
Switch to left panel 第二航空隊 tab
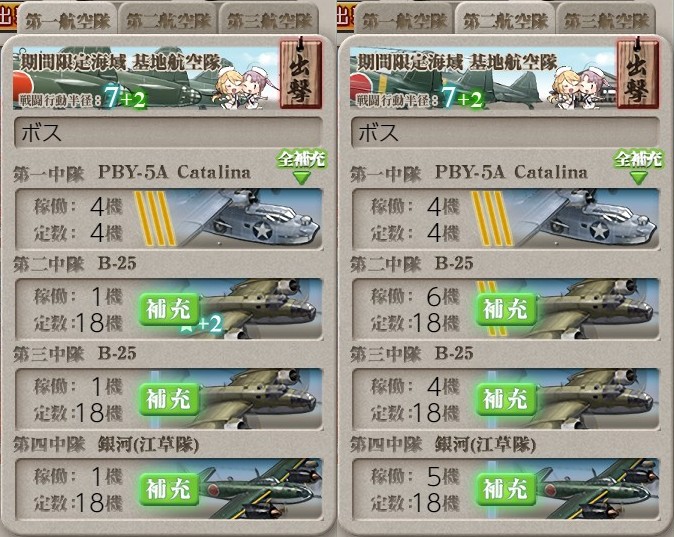[168, 20]
